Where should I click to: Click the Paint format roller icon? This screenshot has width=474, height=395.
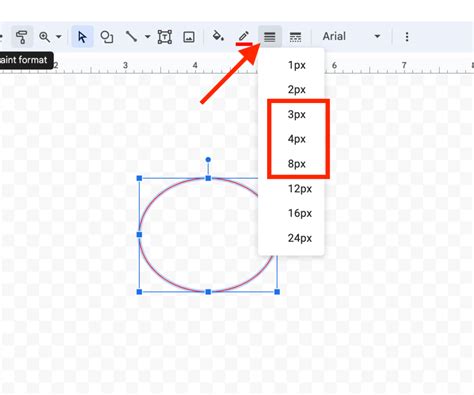tap(22, 37)
